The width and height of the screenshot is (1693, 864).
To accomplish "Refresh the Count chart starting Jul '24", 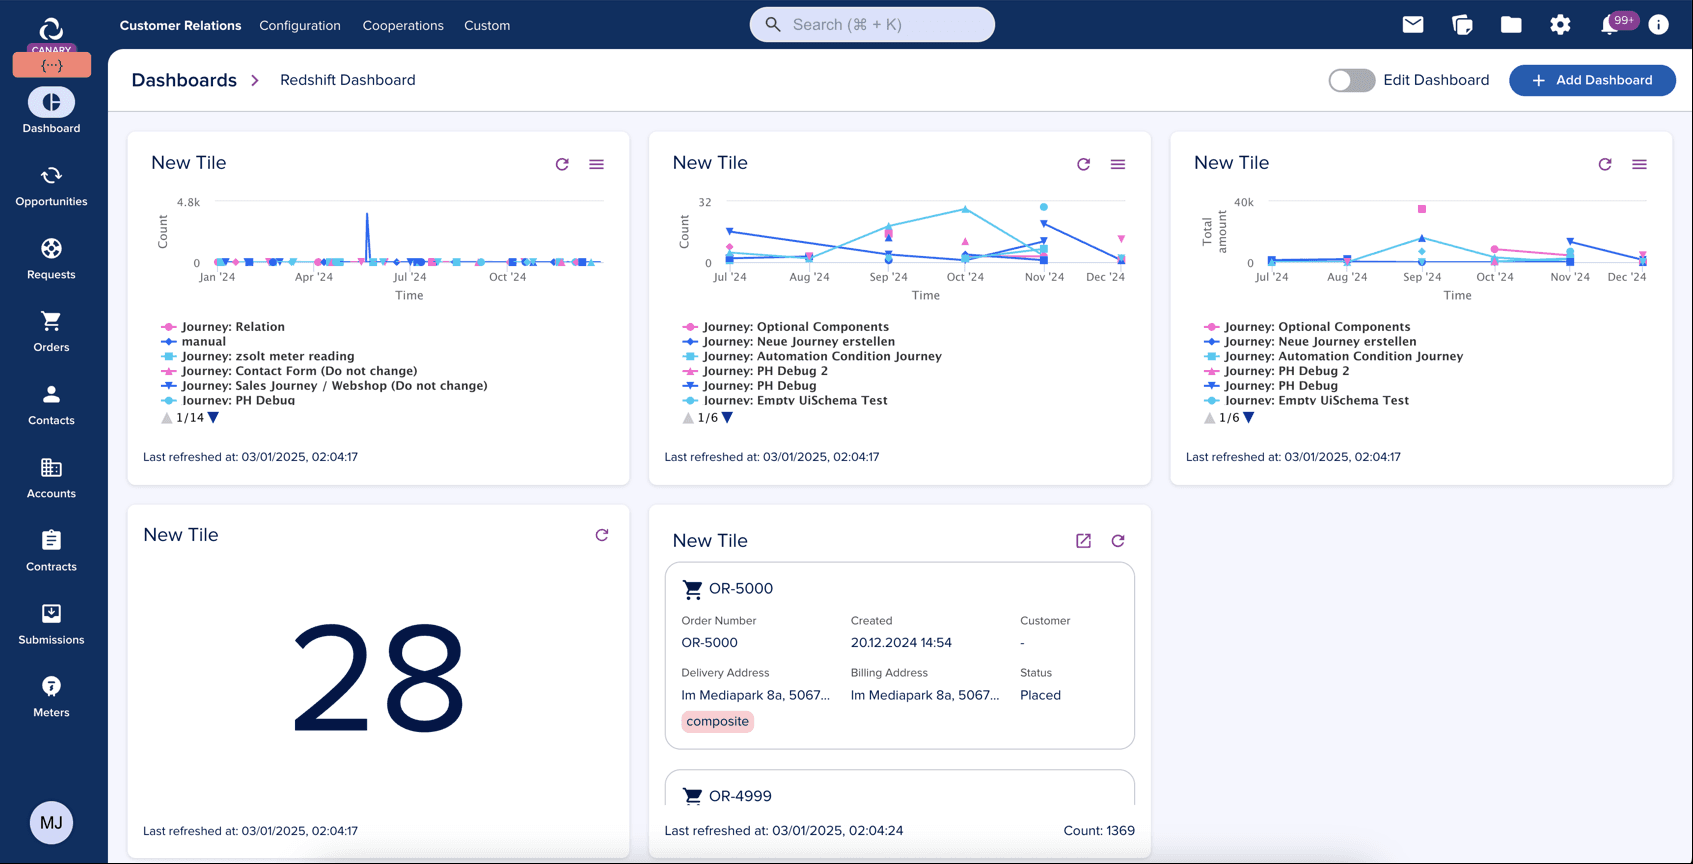I will coord(1083,164).
